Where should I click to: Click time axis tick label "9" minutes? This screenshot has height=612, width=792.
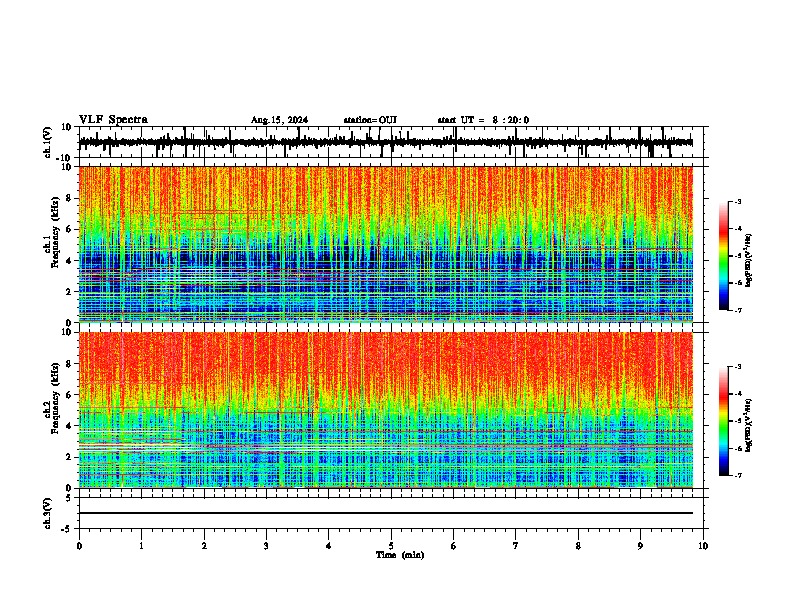click(640, 546)
